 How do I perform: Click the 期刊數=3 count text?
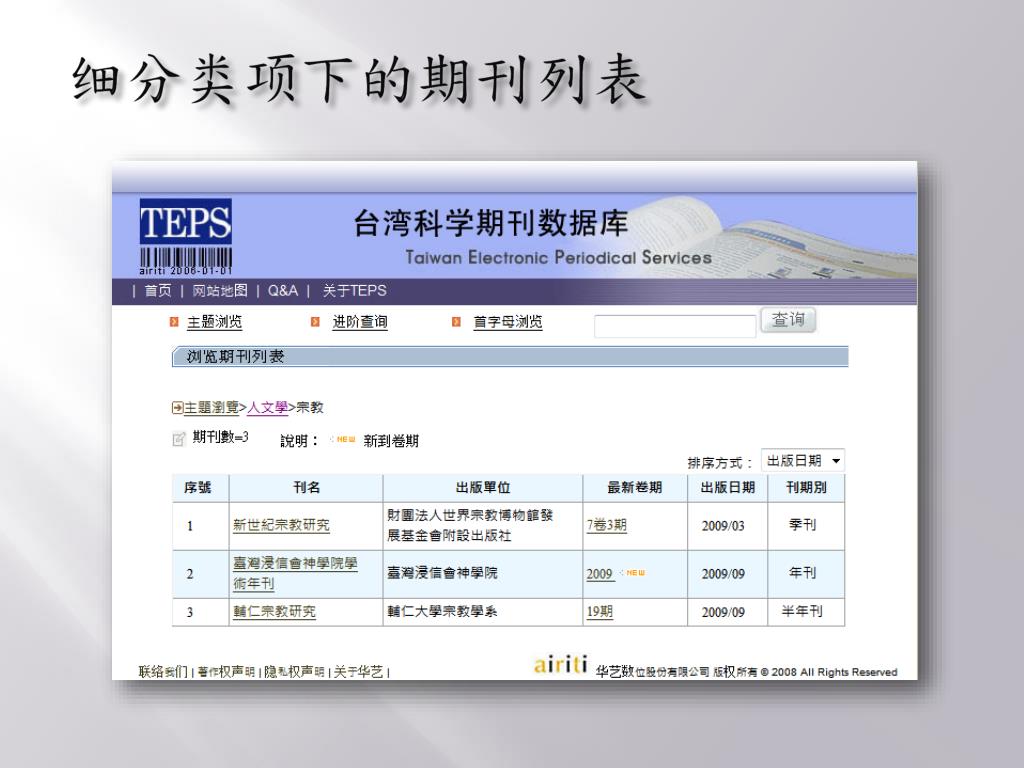pyautogui.click(x=221, y=437)
